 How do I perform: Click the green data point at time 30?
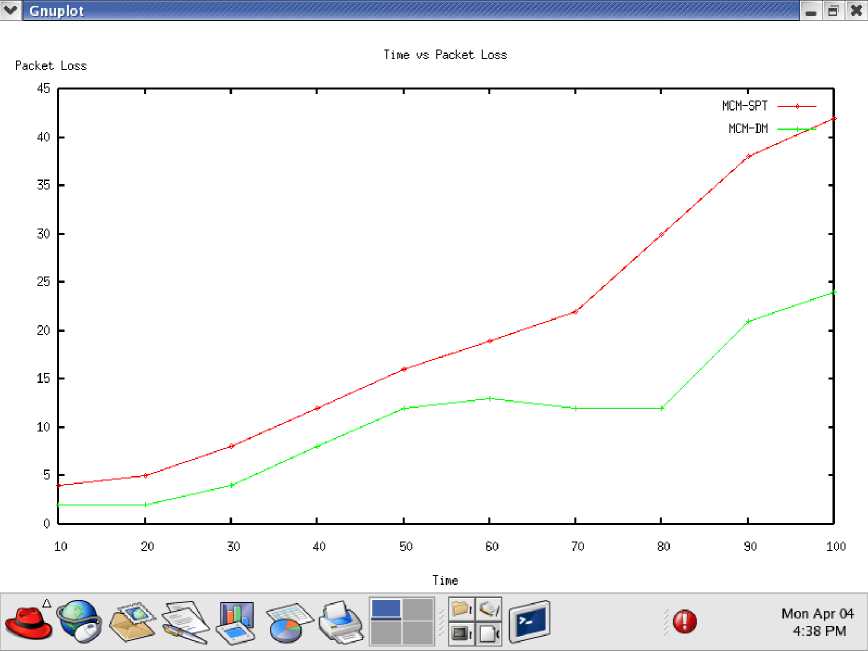[x=231, y=485]
